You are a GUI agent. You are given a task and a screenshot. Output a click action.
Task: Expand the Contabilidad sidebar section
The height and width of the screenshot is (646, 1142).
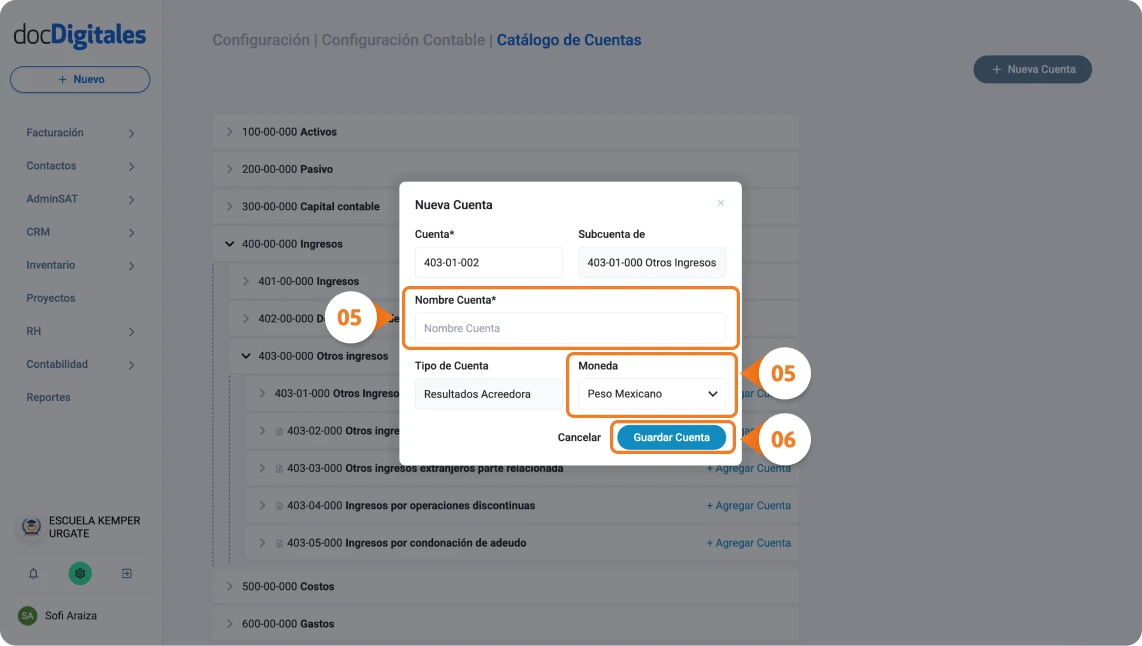click(x=60, y=363)
